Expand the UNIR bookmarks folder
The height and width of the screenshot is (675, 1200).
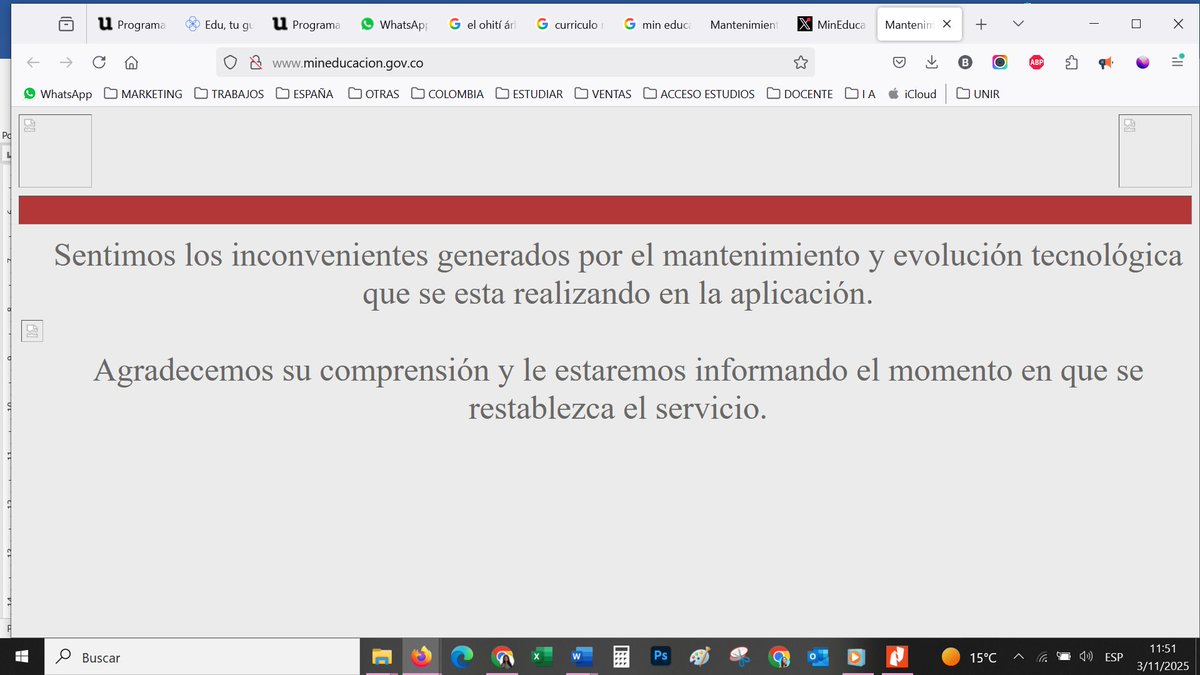pos(978,94)
